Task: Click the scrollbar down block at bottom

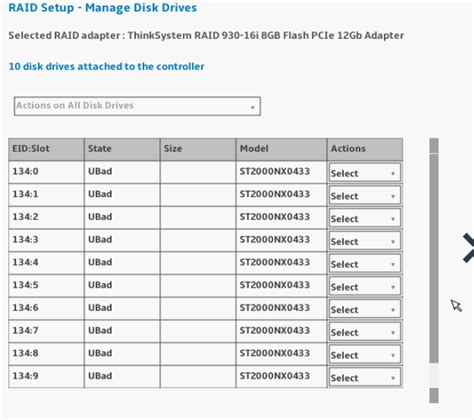Action: (x=434, y=396)
